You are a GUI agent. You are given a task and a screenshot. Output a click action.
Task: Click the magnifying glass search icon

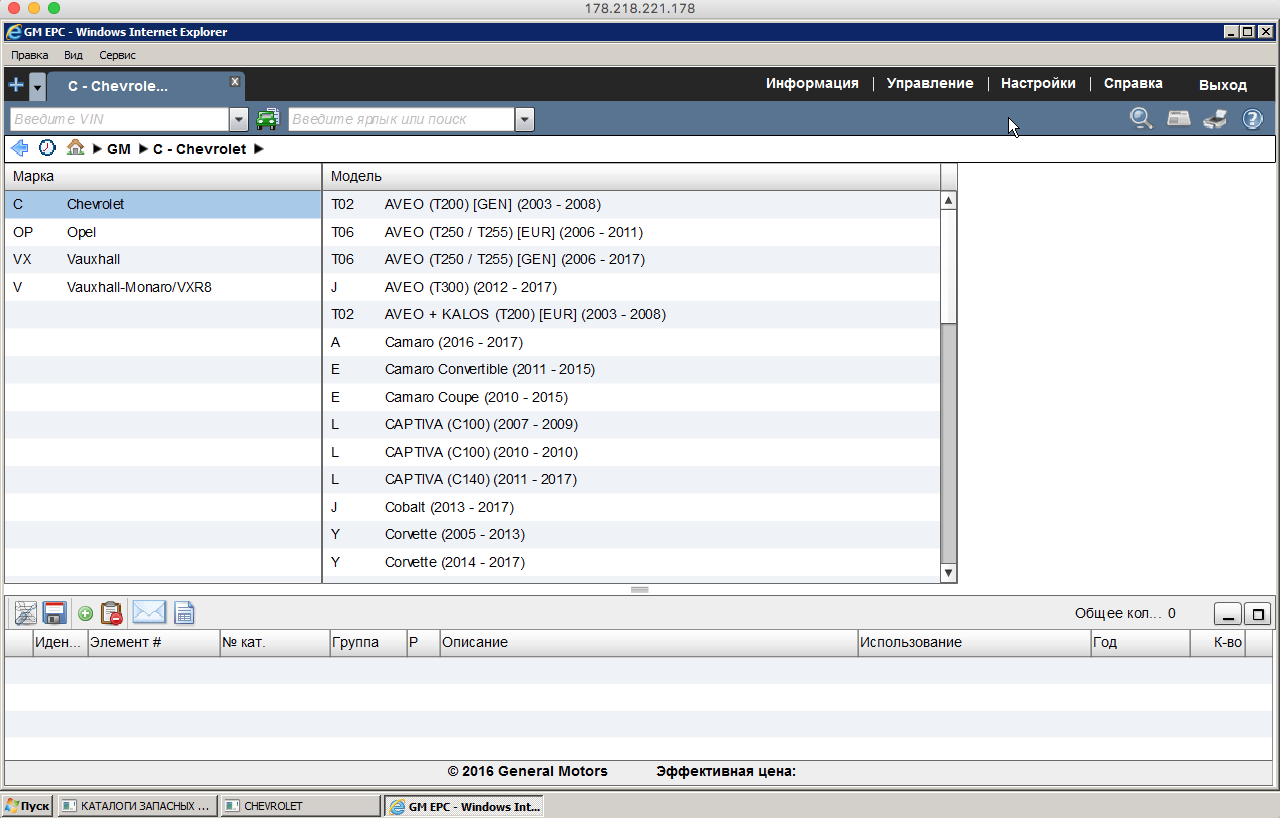[1141, 119]
